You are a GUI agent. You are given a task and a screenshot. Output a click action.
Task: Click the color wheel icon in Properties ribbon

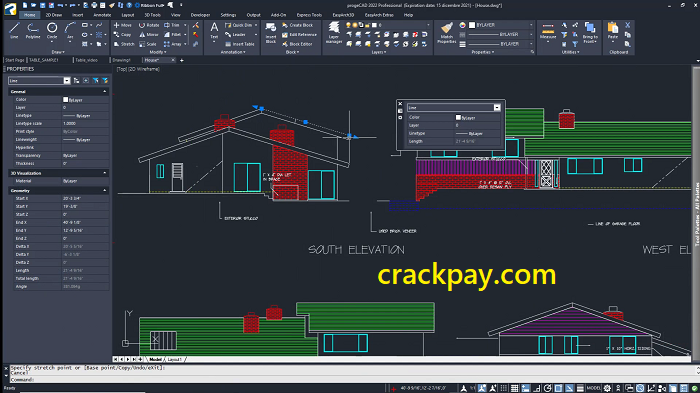pos(462,25)
